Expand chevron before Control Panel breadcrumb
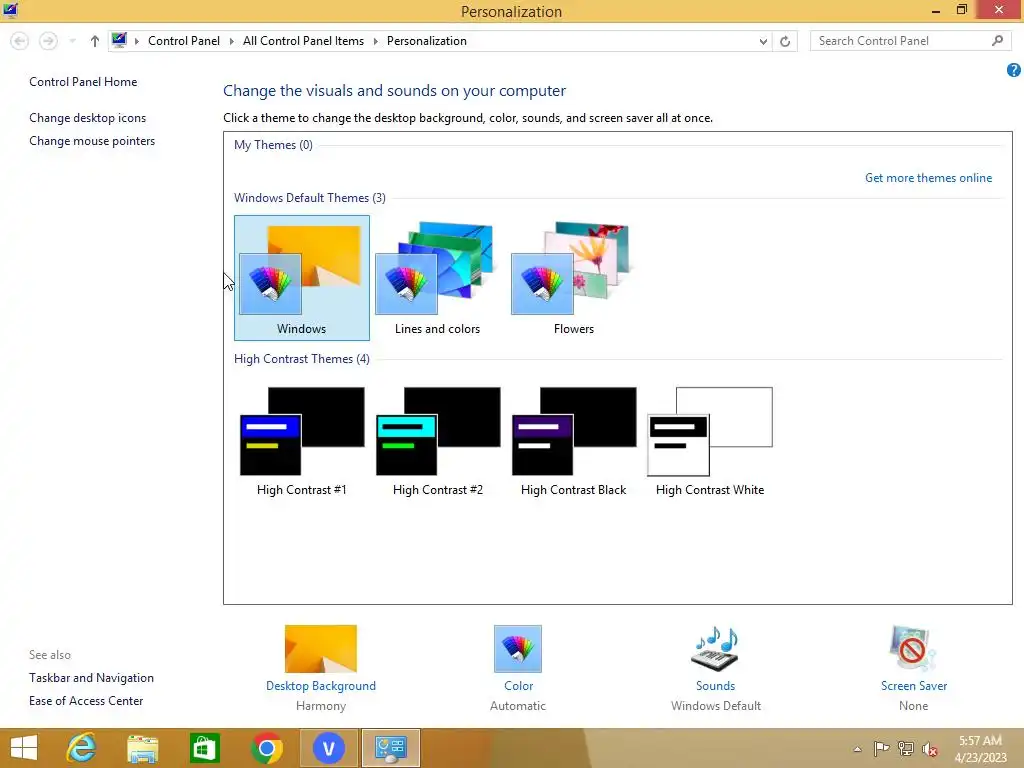Image resolution: width=1024 pixels, height=768 pixels. [136, 41]
